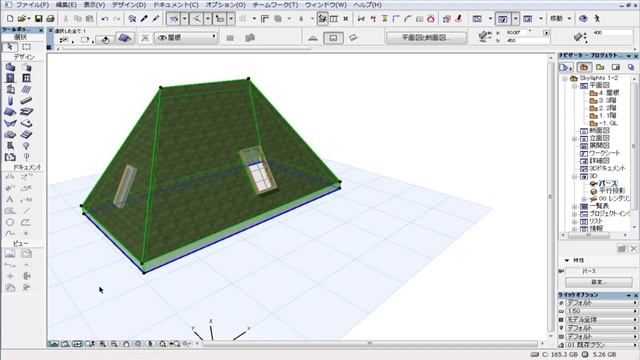Screen dimensions: 640x360
Task: Click the New document icon
Action: [x=10, y=19]
